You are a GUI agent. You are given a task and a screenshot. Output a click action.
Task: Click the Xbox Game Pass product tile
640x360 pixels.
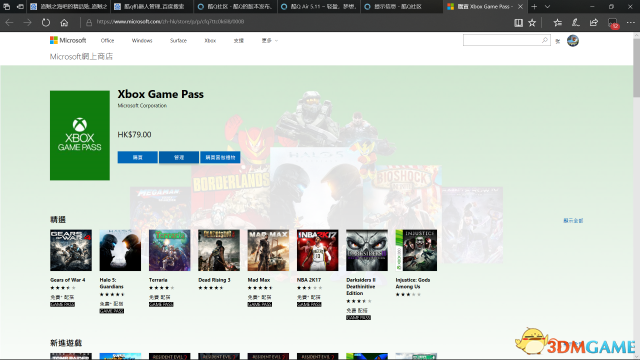click(80, 135)
